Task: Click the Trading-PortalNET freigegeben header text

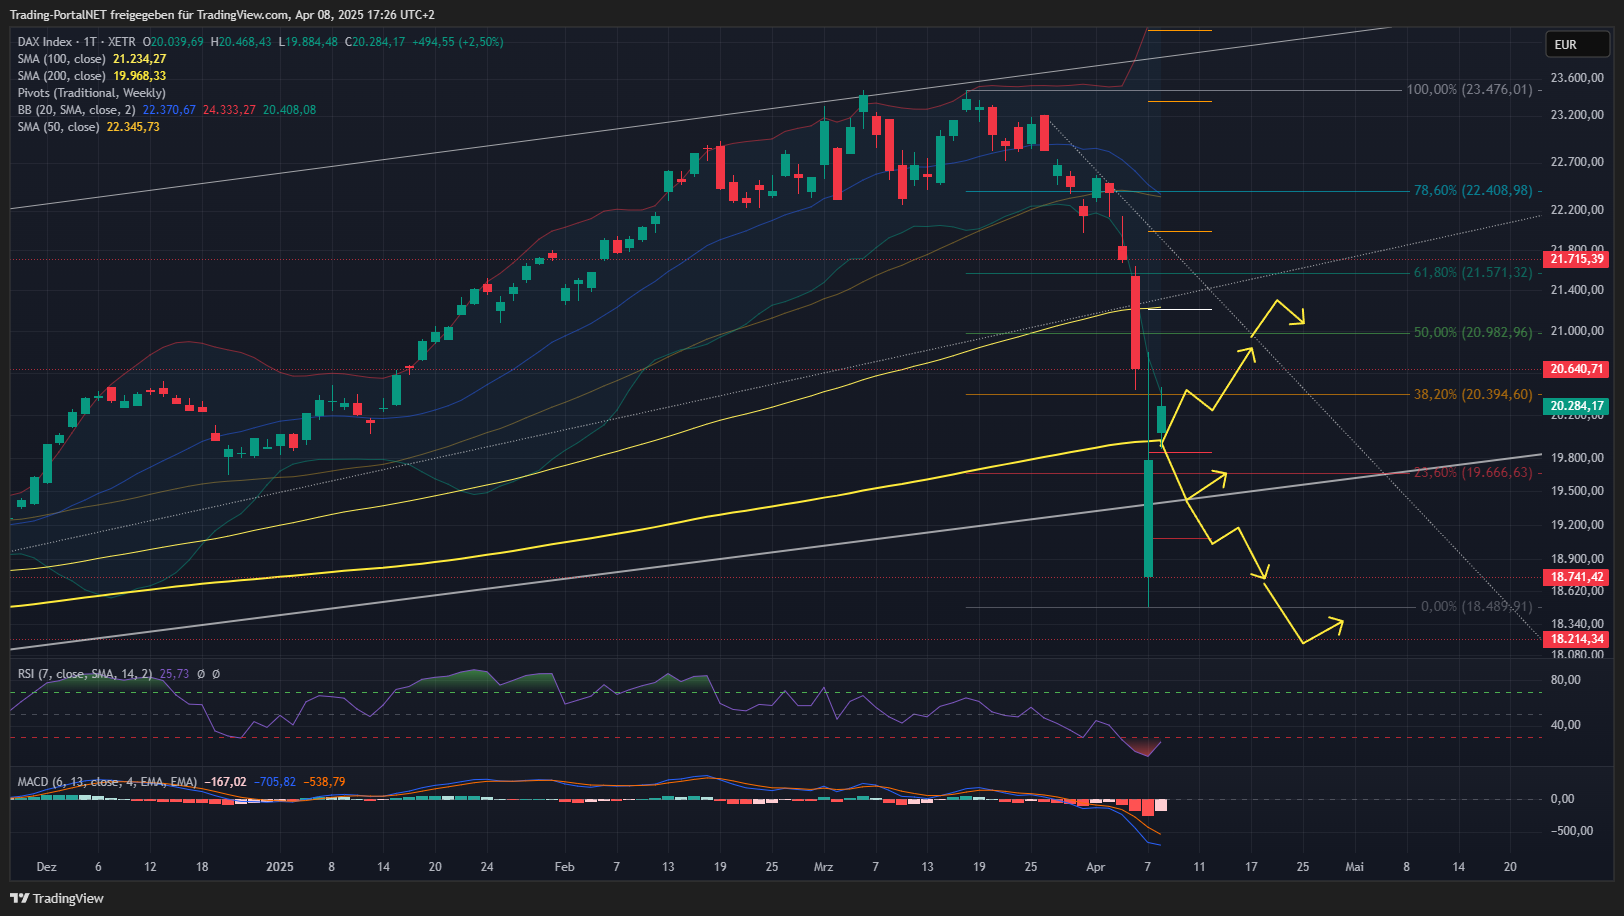Action: coord(222,15)
